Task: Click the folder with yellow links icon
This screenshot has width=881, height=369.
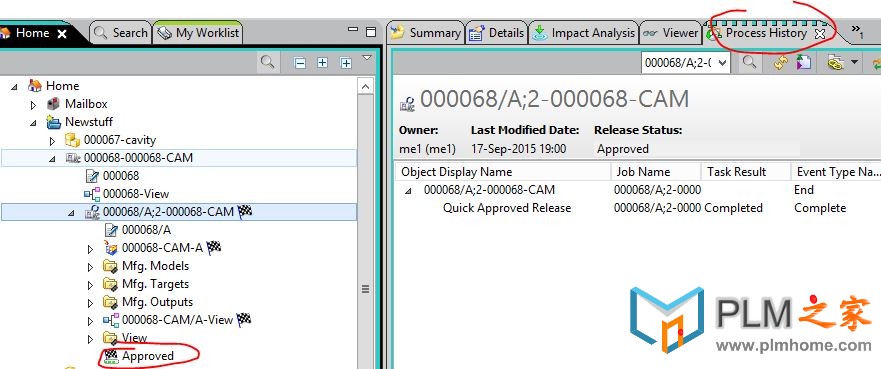Action: [836, 62]
